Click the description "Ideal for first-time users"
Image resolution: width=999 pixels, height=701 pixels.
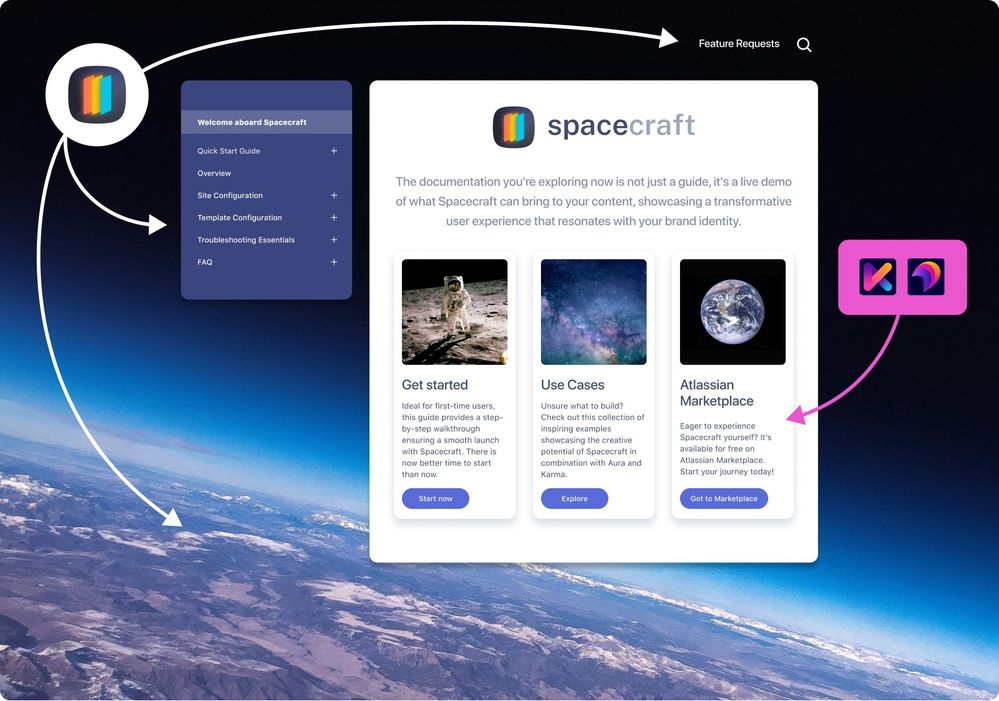[452, 440]
